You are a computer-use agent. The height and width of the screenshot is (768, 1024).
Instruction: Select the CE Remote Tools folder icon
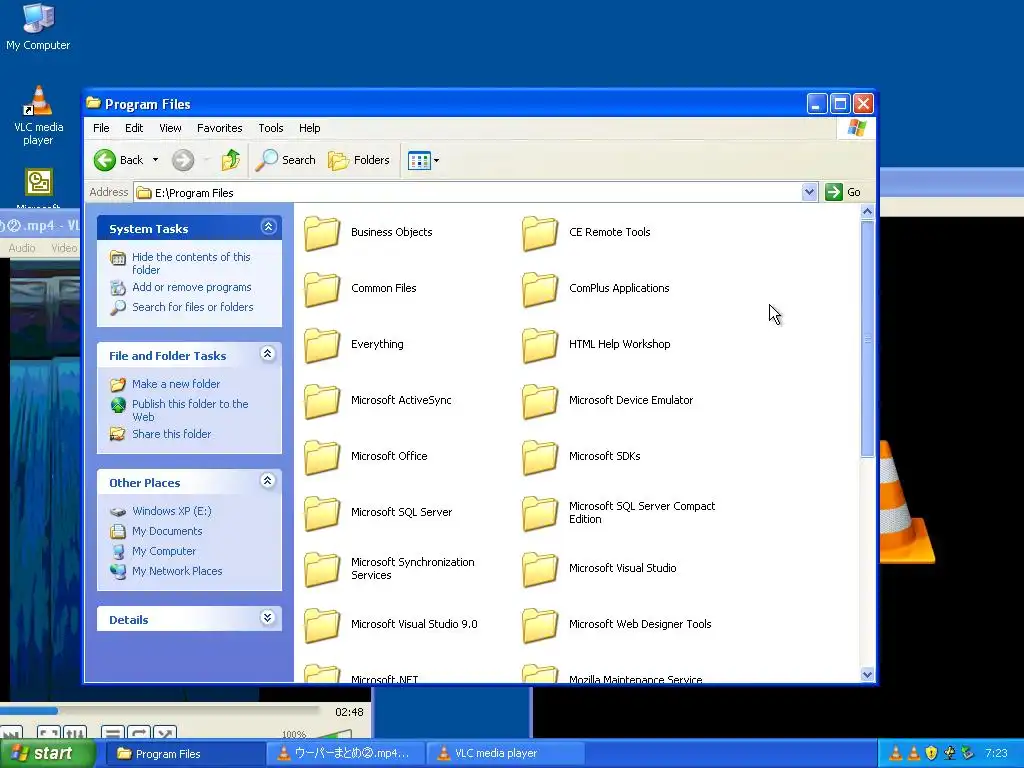[x=540, y=232]
